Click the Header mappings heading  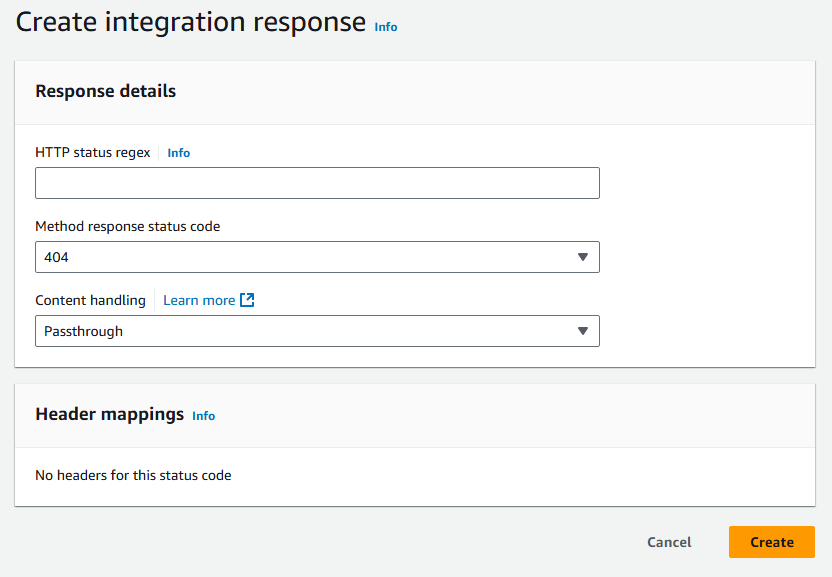[x=109, y=414]
